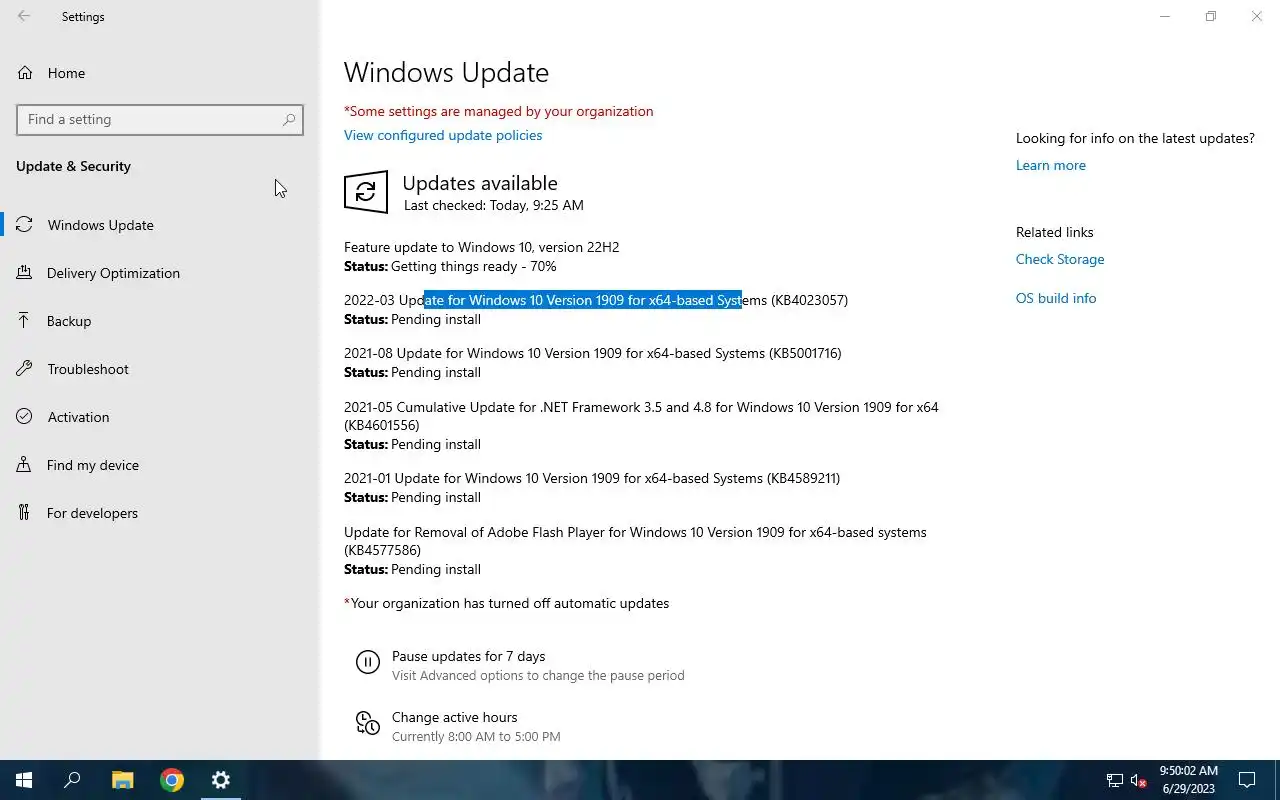Click the KB5001716 update entry

point(592,353)
